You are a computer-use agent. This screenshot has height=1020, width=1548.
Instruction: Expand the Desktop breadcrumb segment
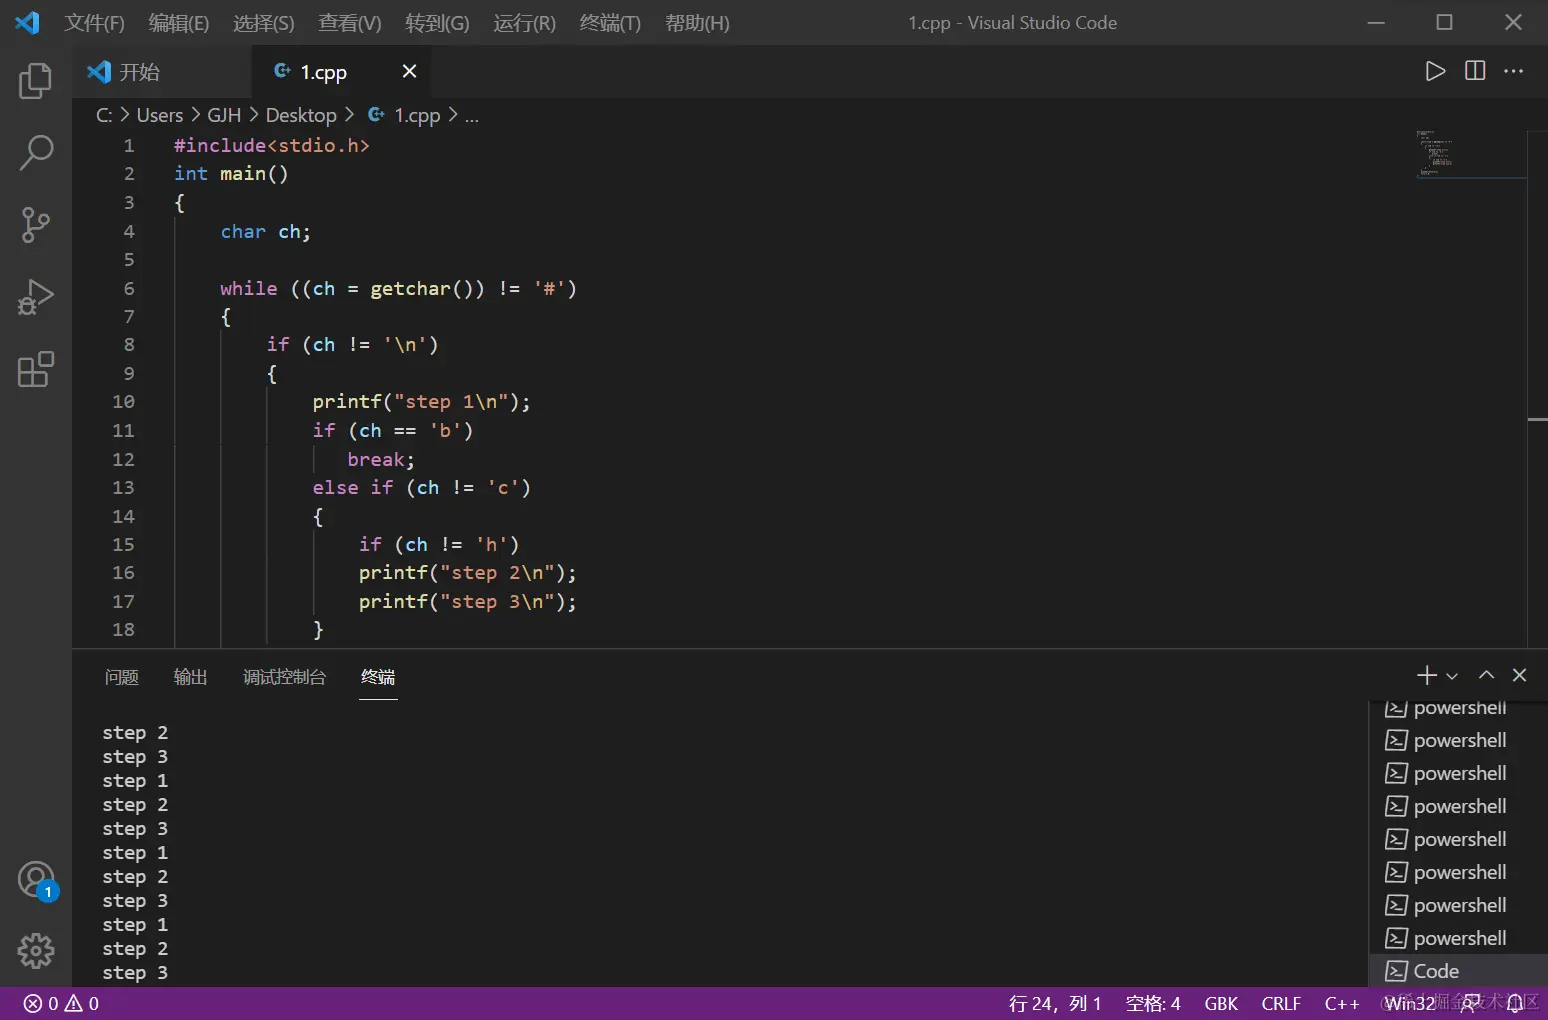pos(301,116)
